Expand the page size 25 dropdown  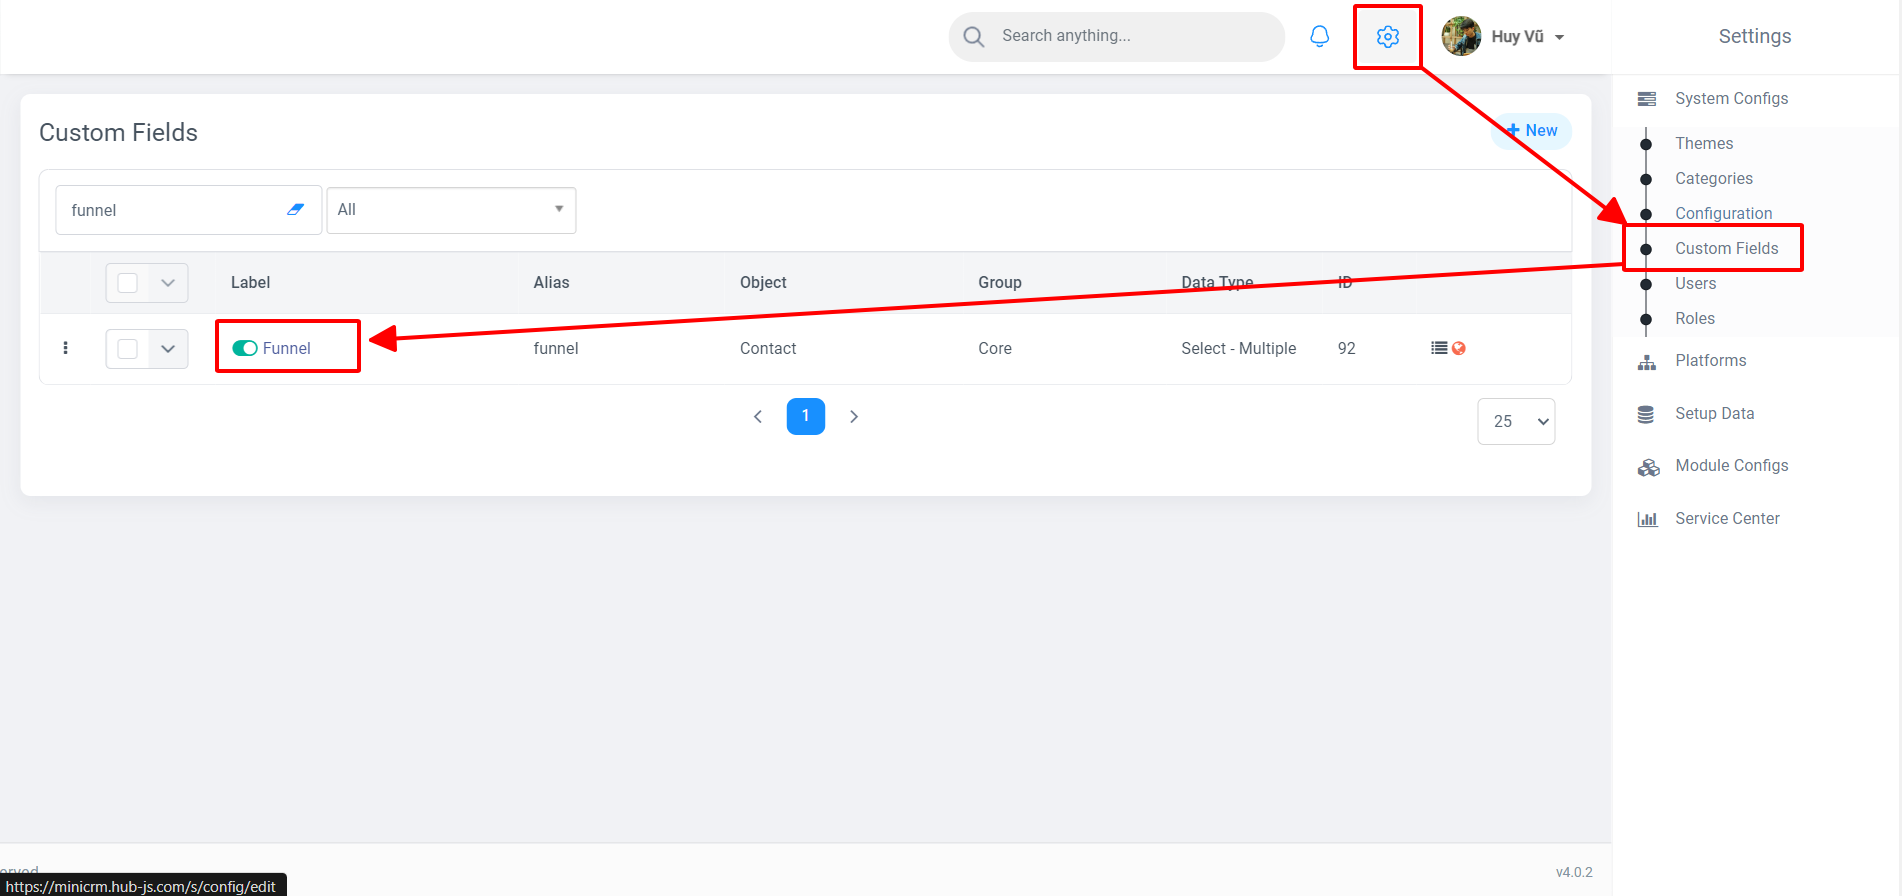tap(1516, 421)
